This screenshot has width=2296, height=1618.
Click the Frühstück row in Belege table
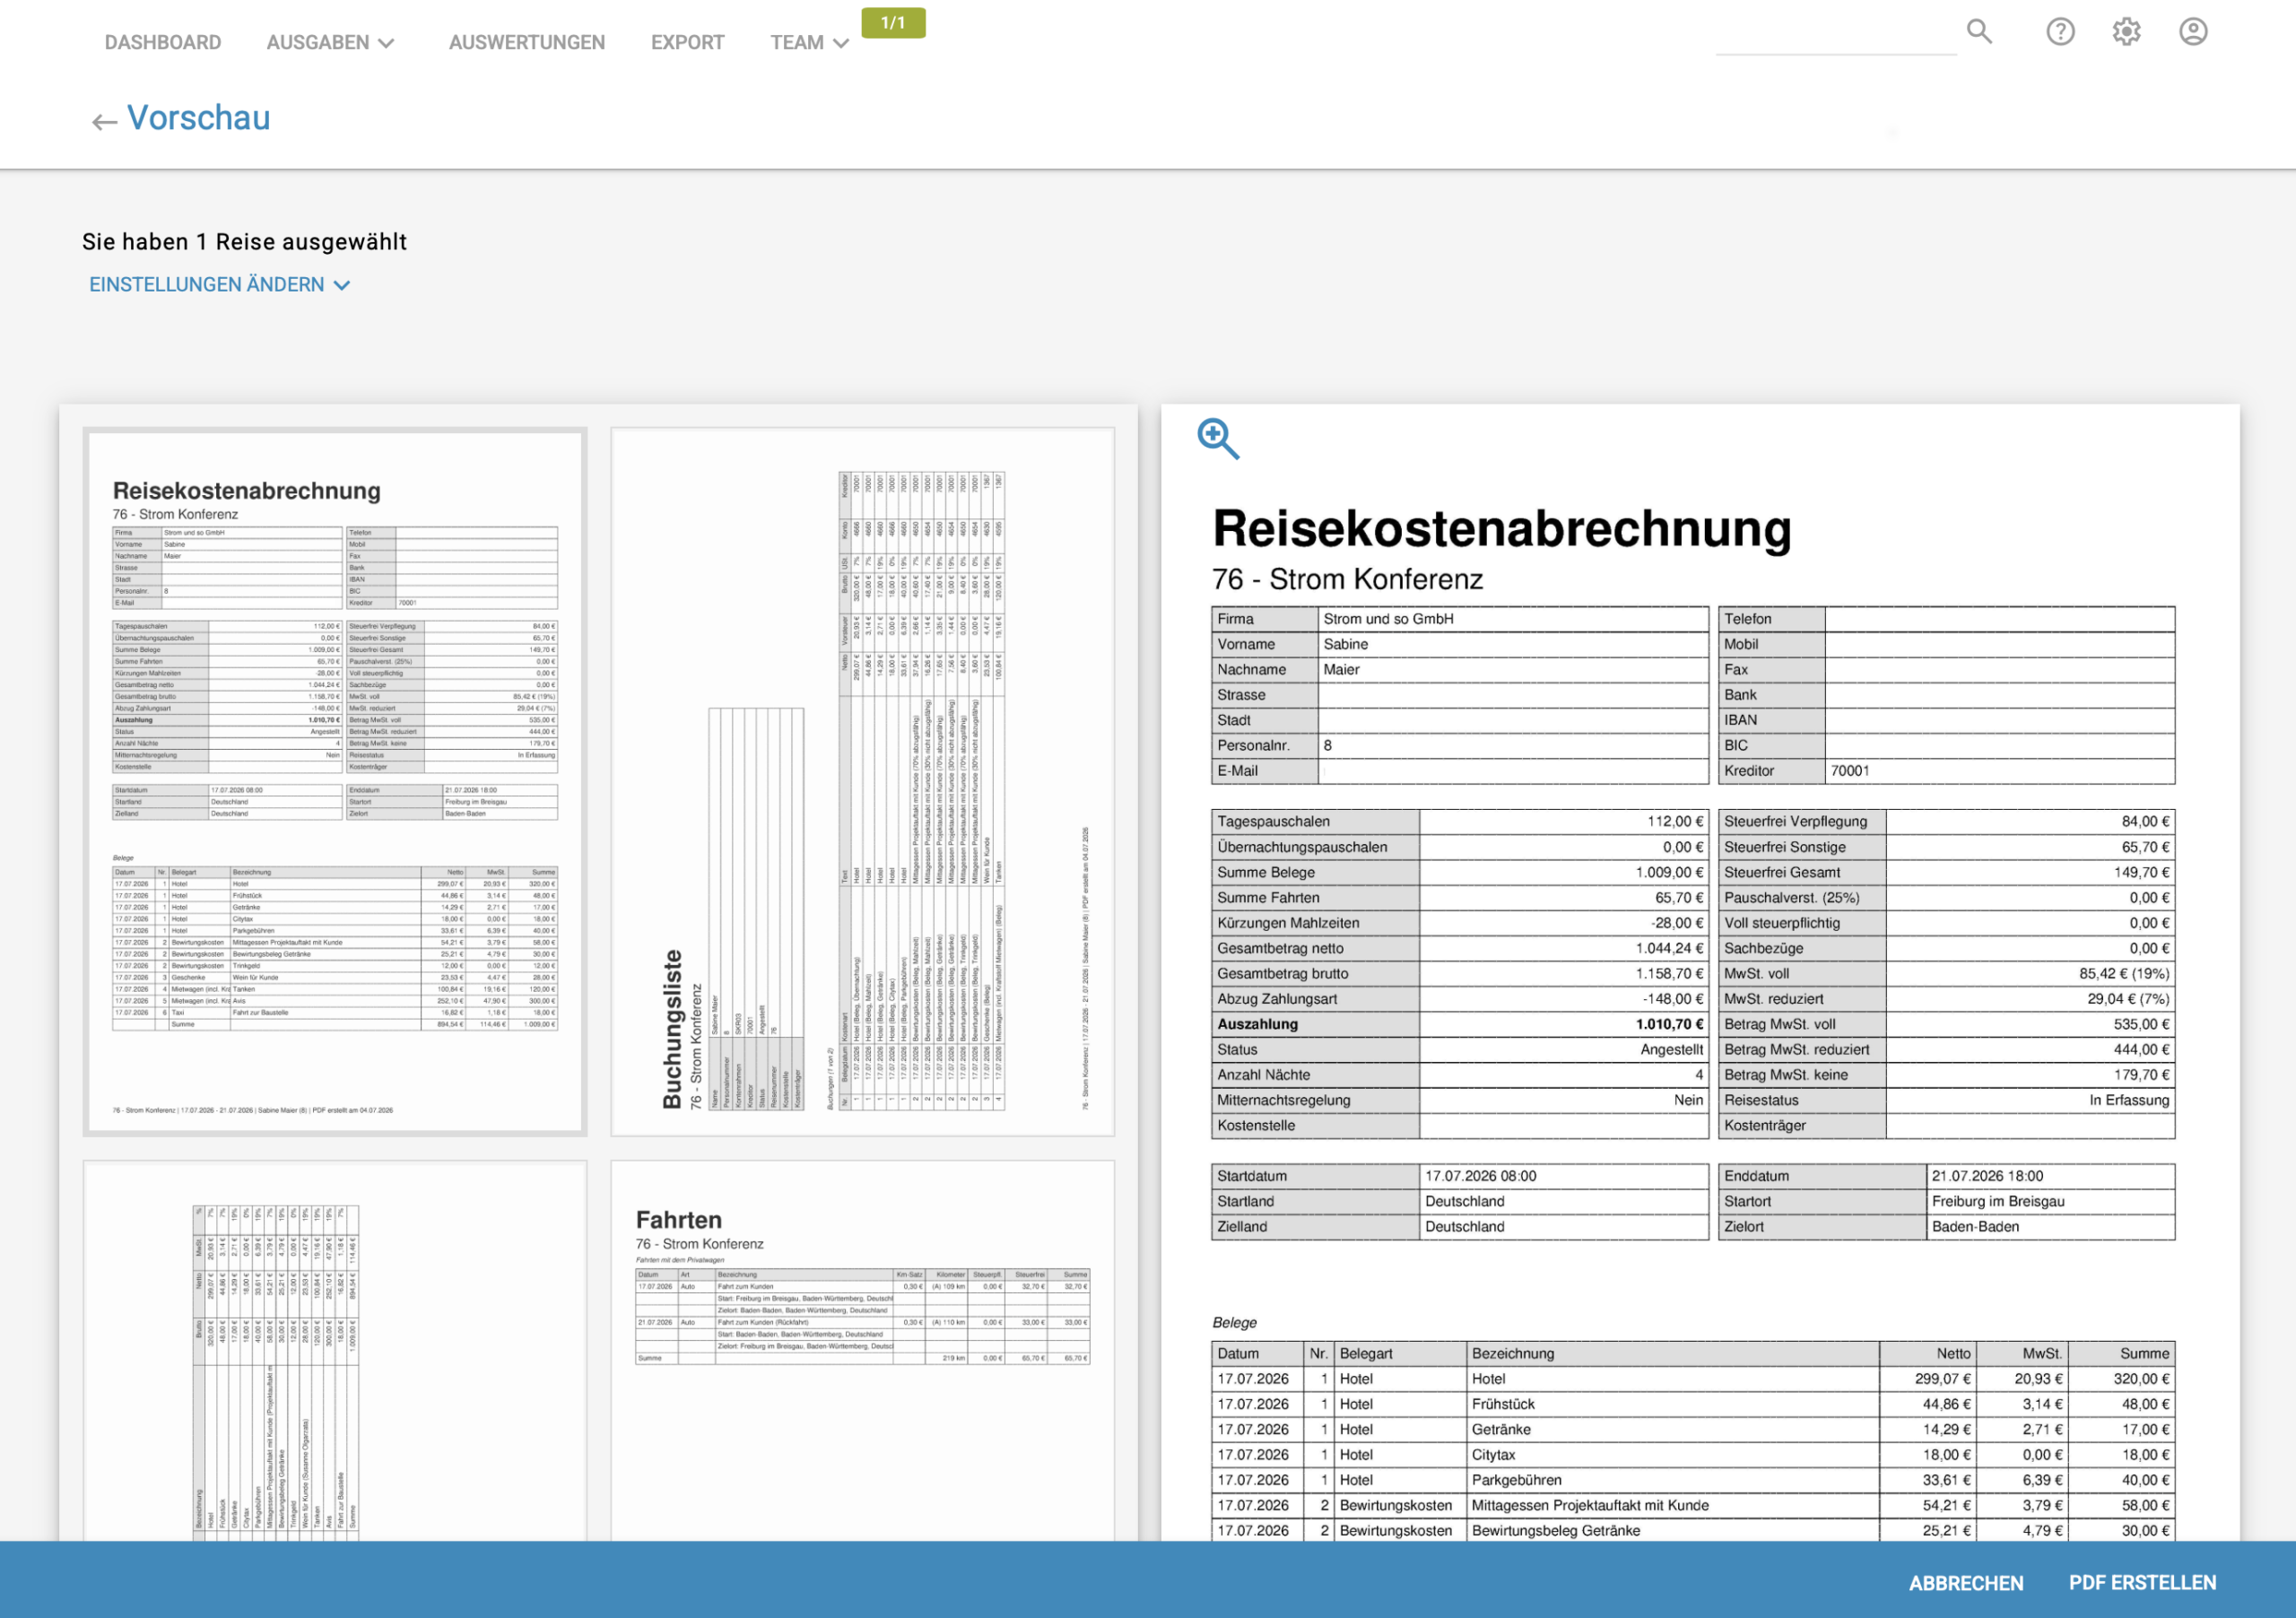pyautogui.click(x=1692, y=1404)
